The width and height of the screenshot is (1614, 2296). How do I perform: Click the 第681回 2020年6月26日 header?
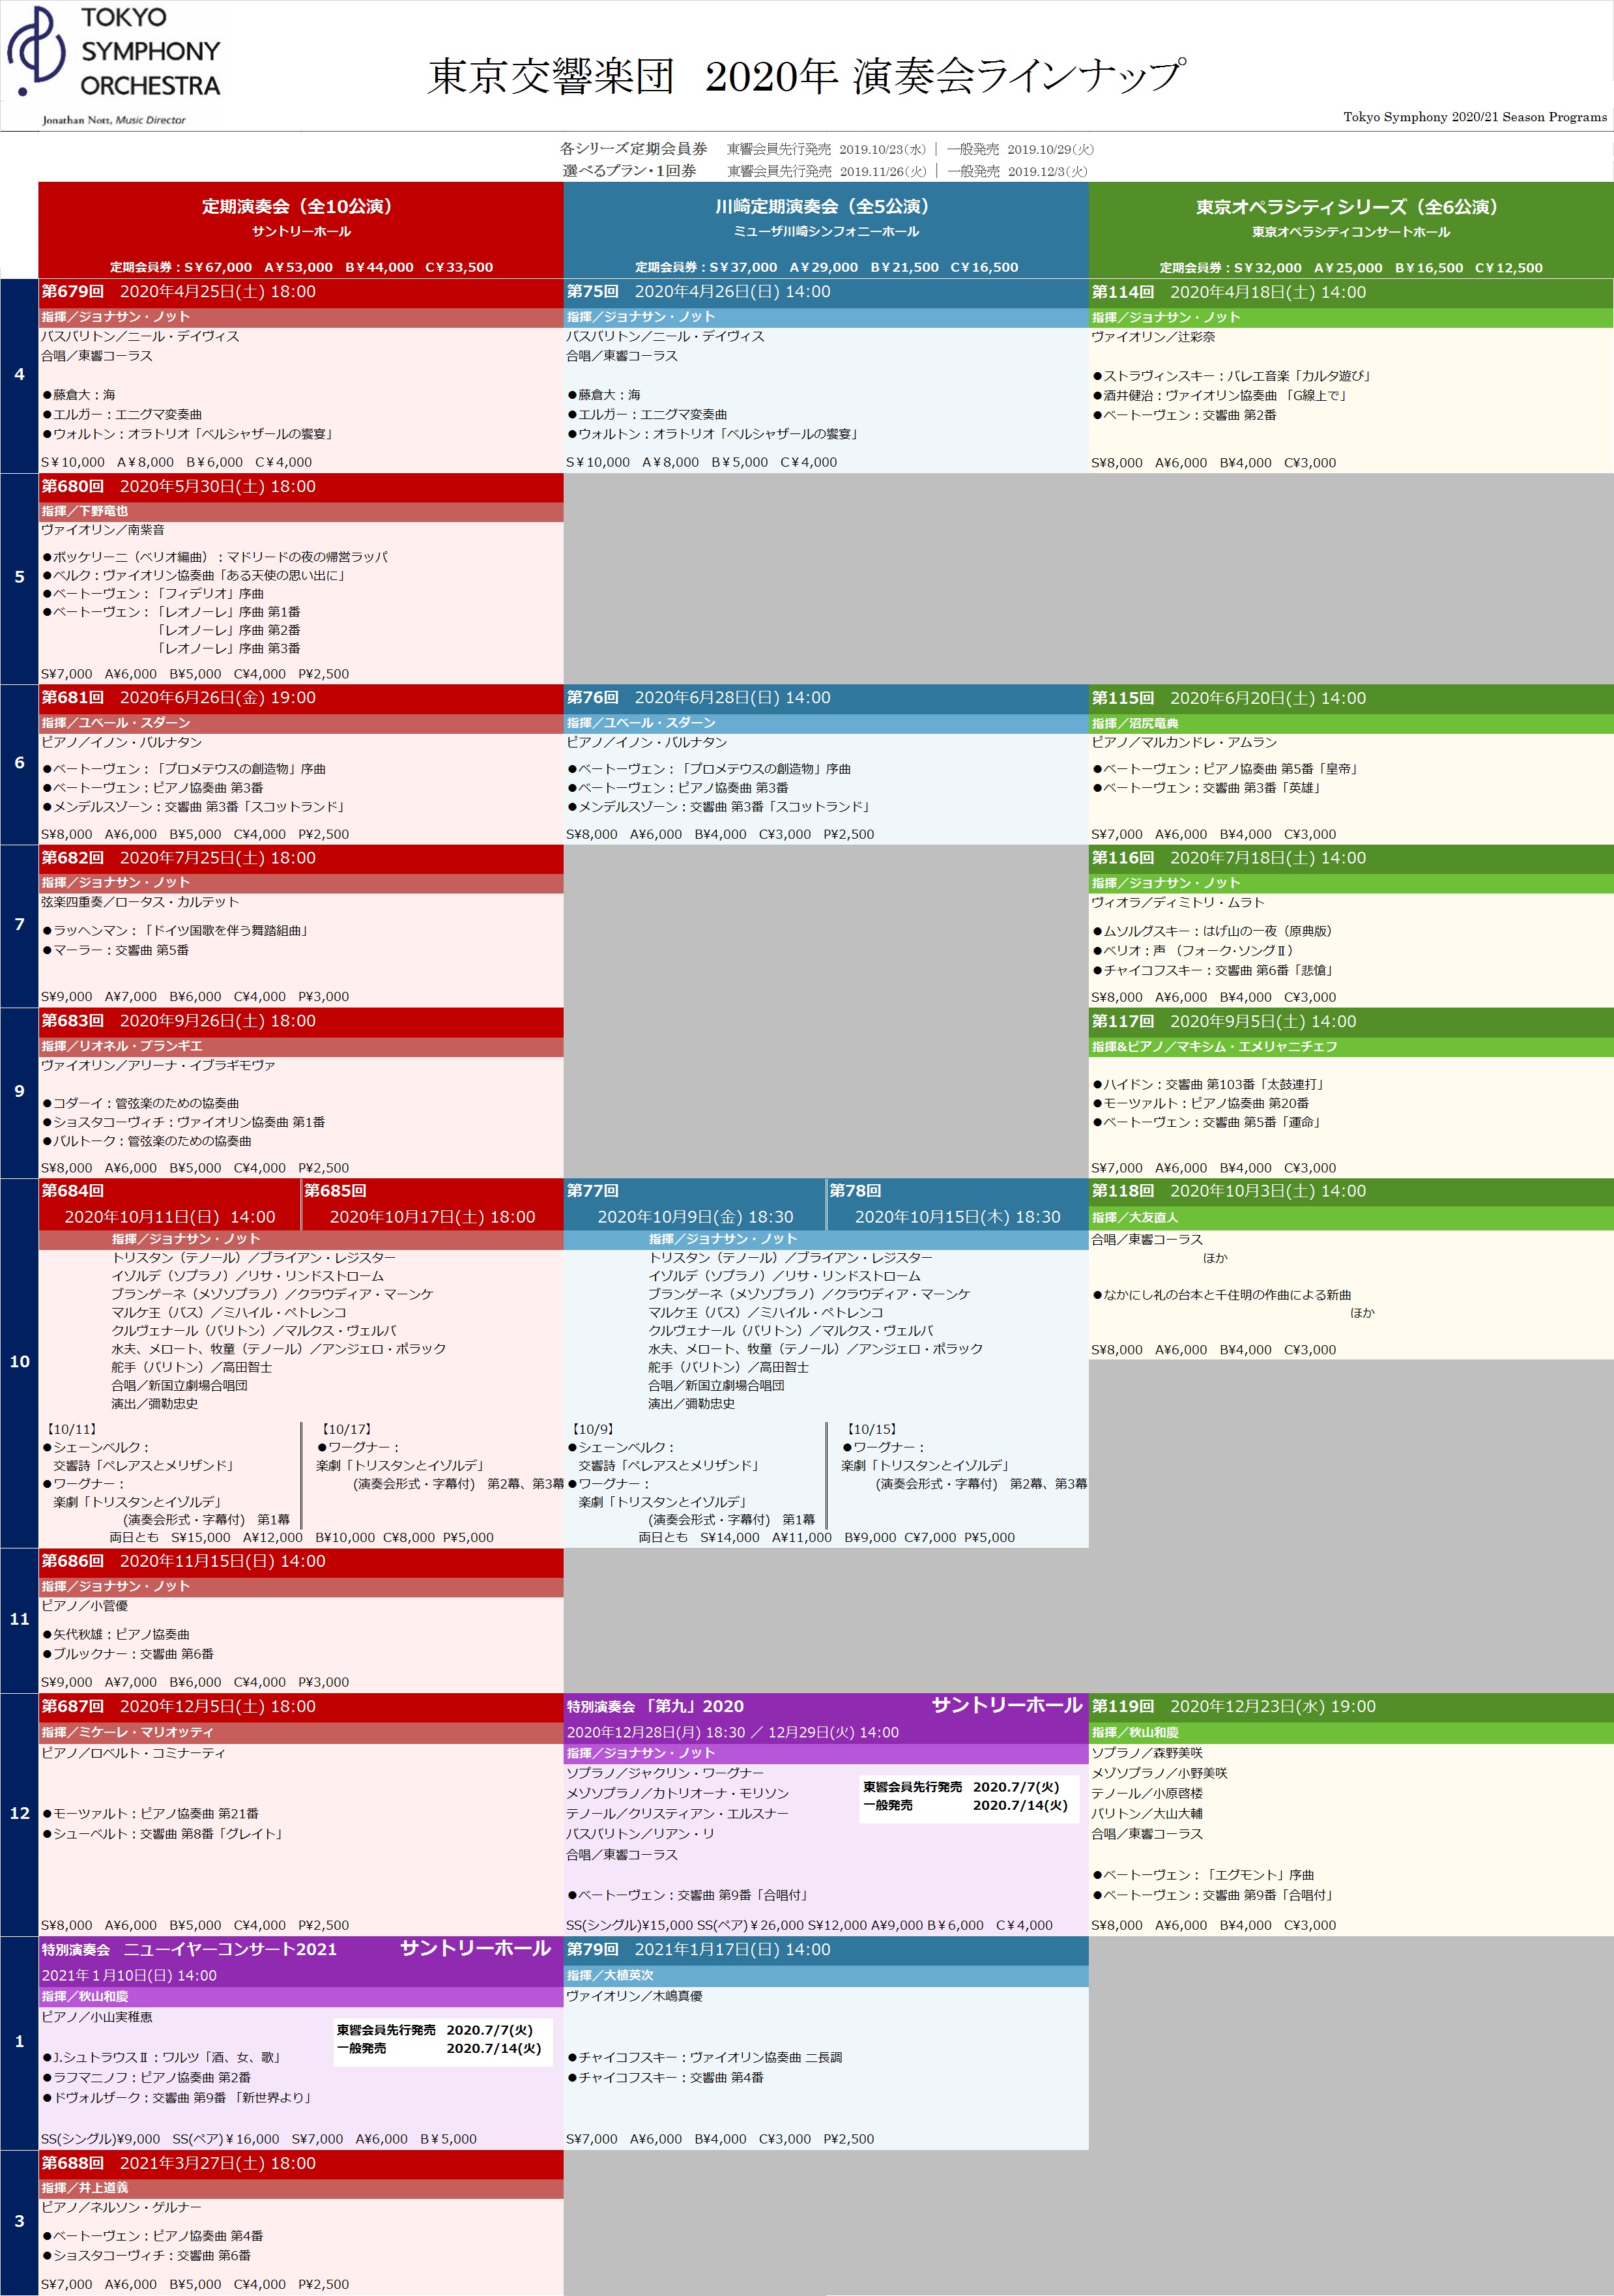click(301, 698)
